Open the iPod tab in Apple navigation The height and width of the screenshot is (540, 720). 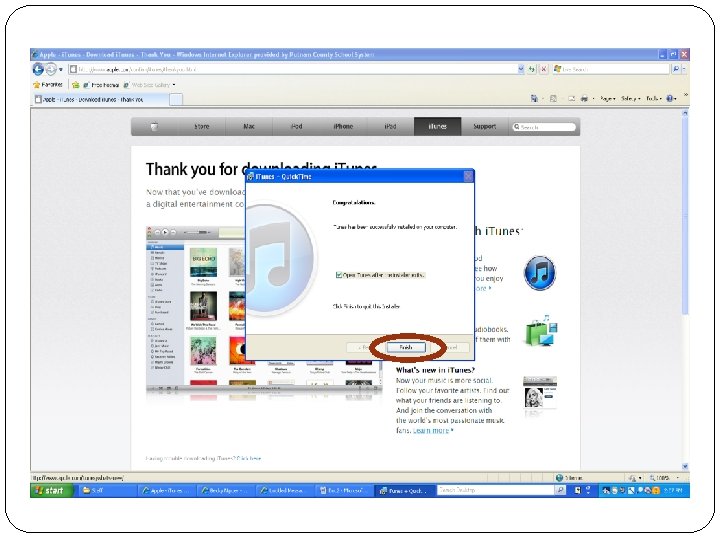tap(296, 126)
